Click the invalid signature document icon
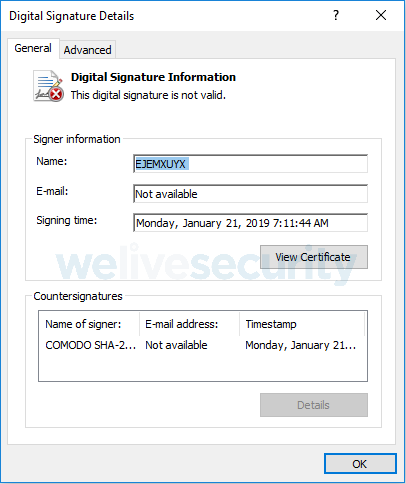This screenshot has width=406, height=484. 49,86
